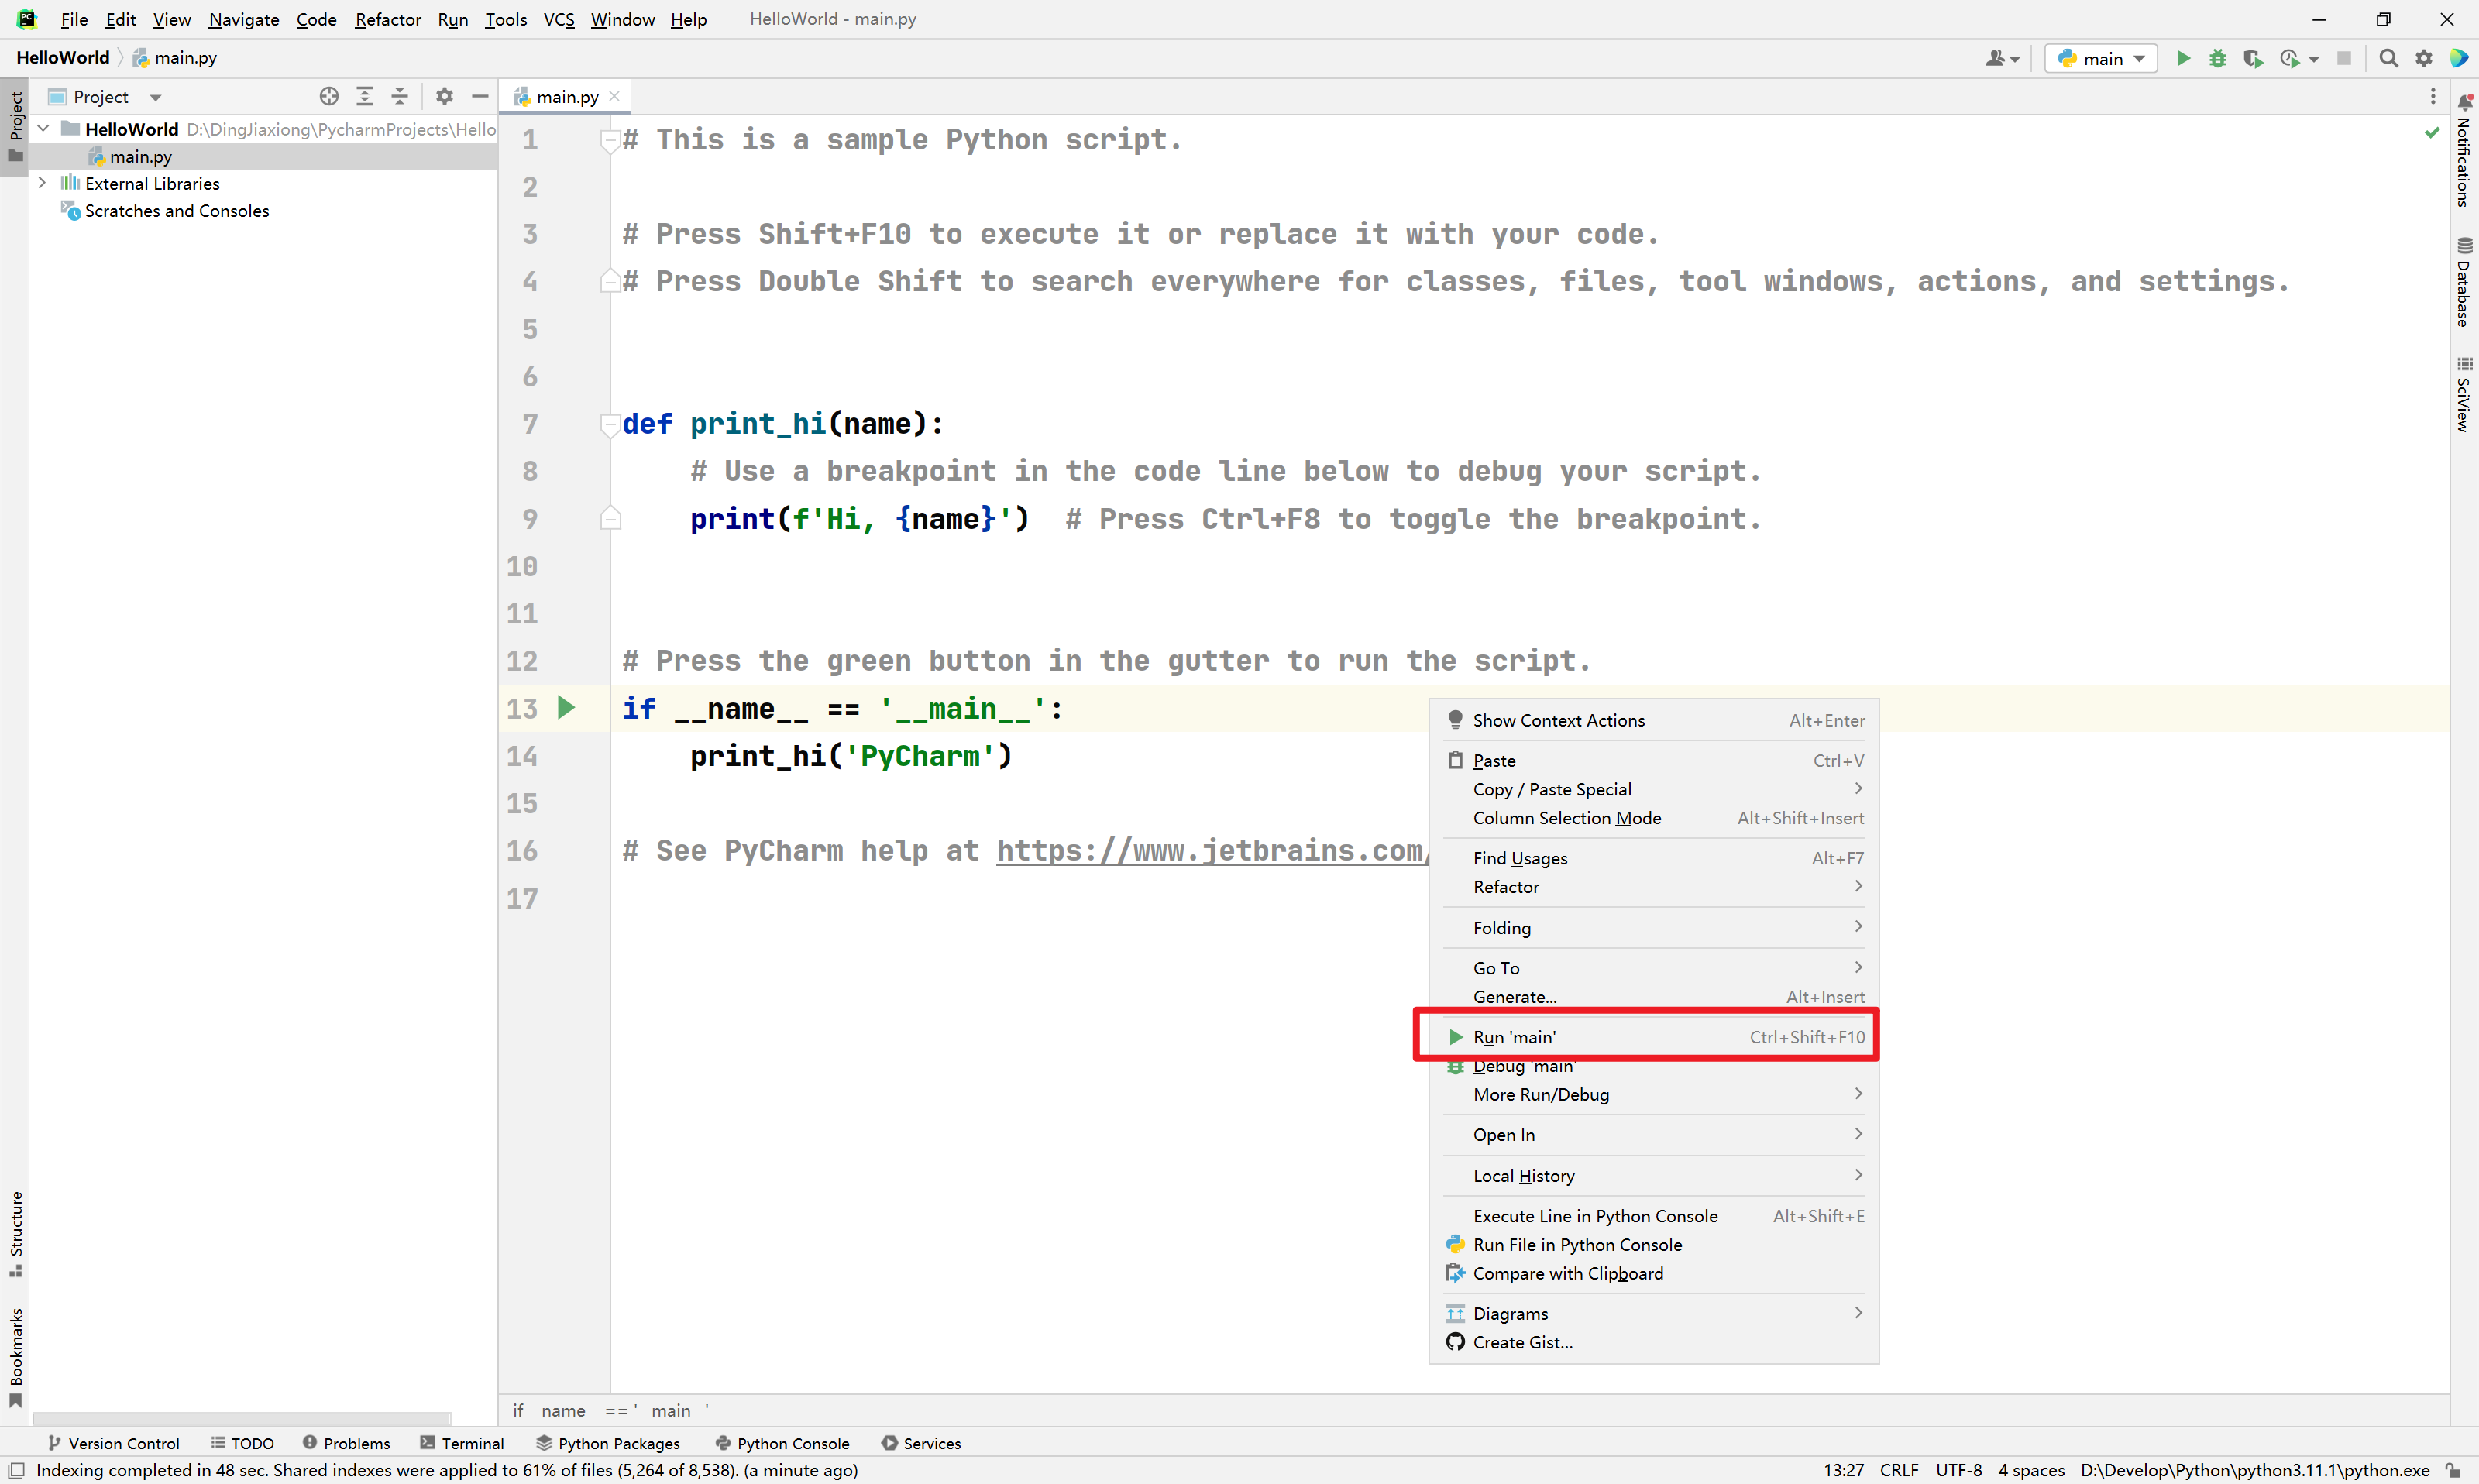This screenshot has height=1484, width=2479.
Task: Collapse the HelloWorld project folder
Action: click(x=43, y=128)
